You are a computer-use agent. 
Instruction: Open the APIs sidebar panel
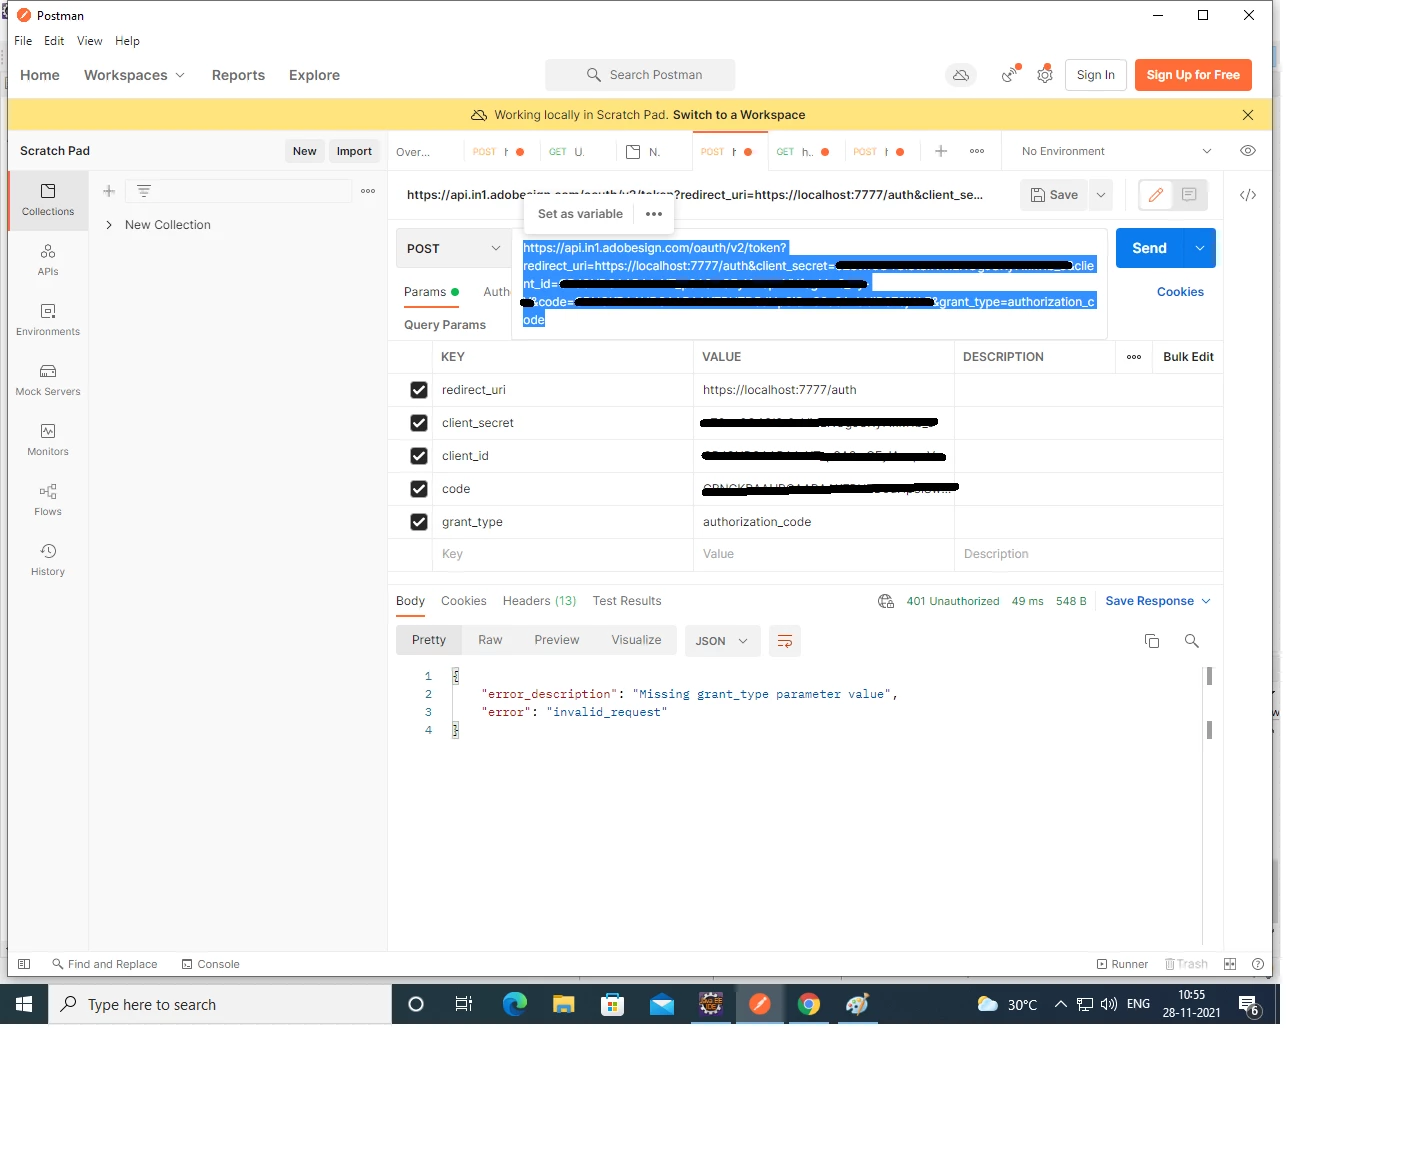48,260
